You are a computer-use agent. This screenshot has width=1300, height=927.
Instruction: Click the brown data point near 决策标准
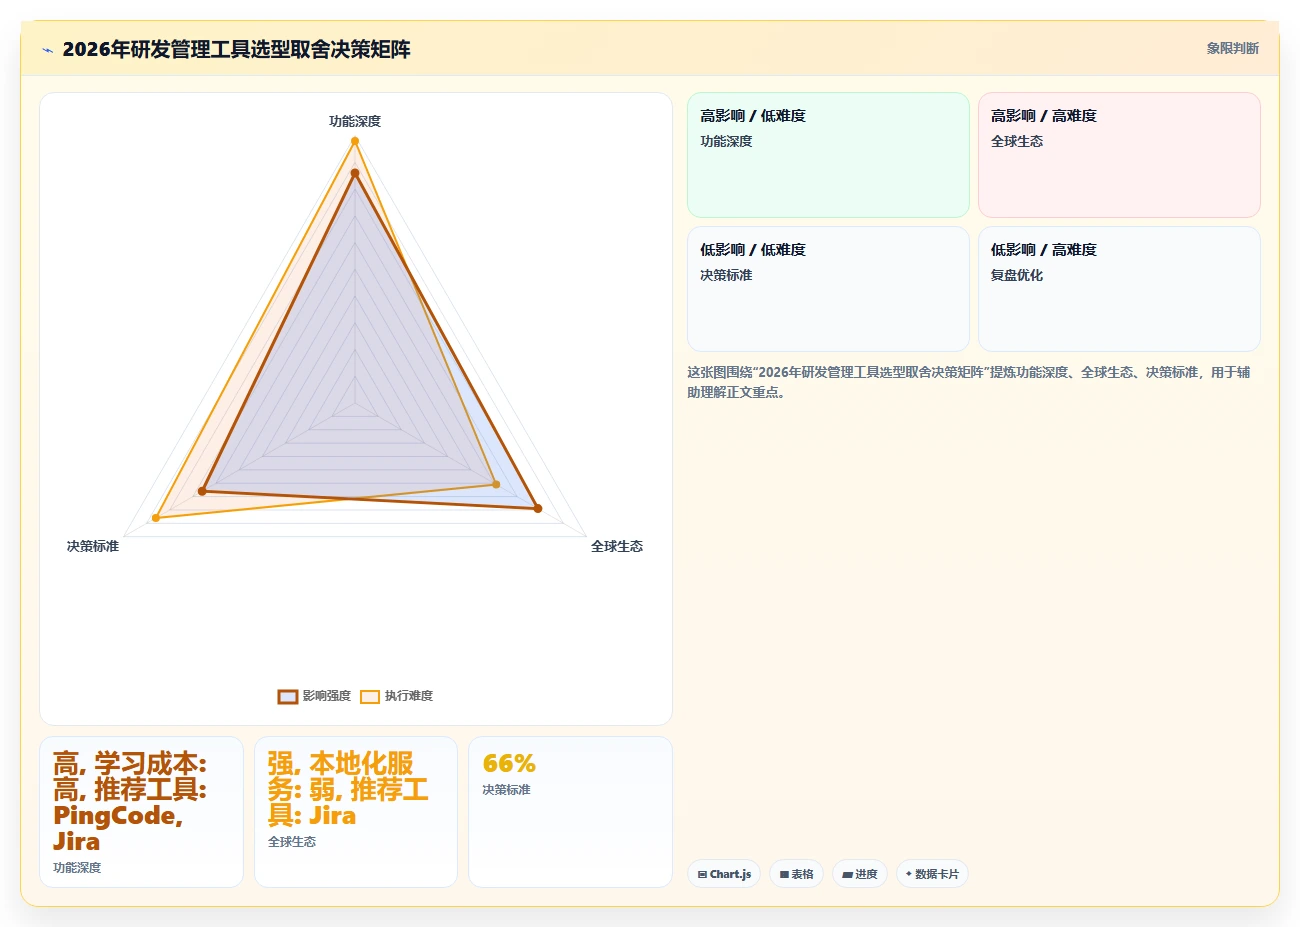tap(202, 491)
